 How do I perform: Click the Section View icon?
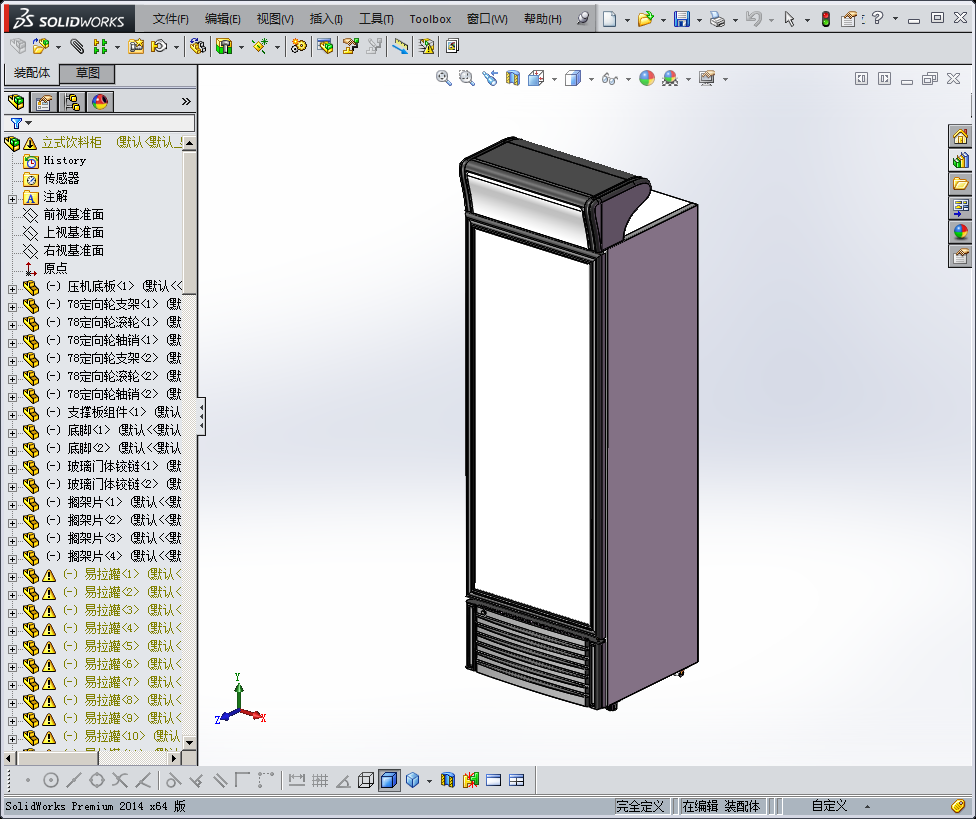[513, 78]
